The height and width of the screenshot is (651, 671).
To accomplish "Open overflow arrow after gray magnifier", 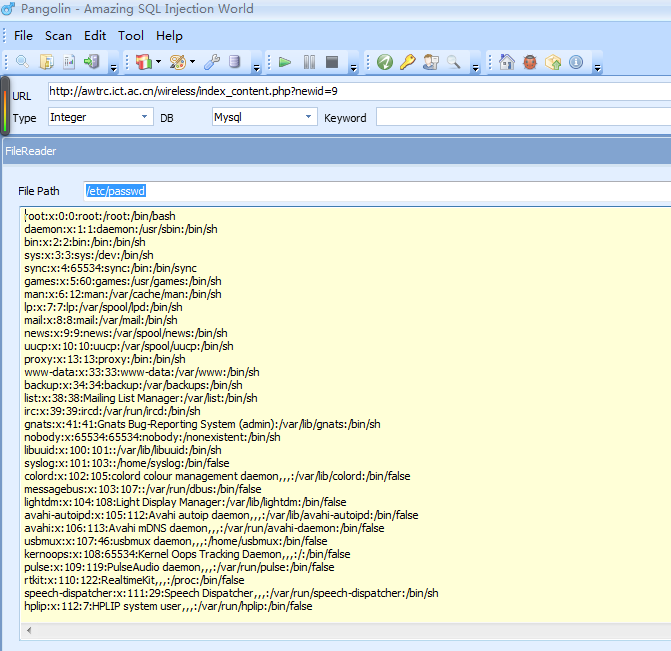I will click(x=475, y=68).
